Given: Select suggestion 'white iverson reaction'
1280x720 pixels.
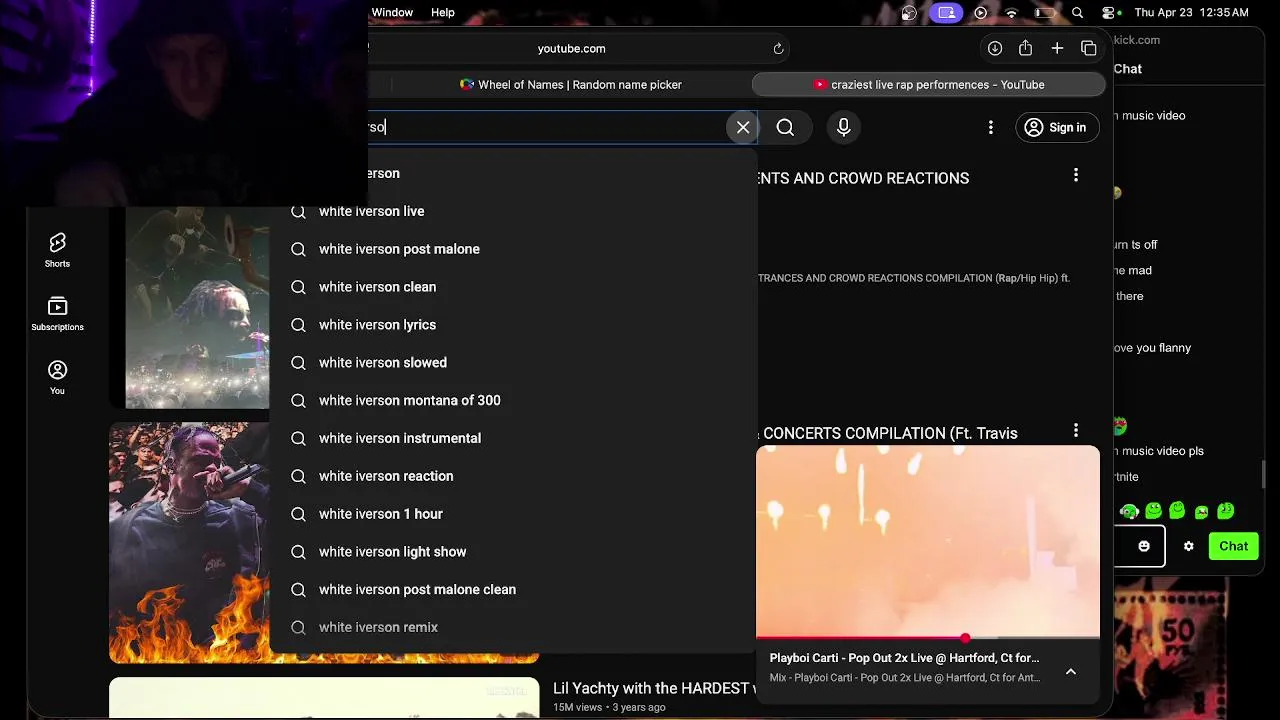Looking at the screenshot, I should pyautogui.click(x=512, y=476).
